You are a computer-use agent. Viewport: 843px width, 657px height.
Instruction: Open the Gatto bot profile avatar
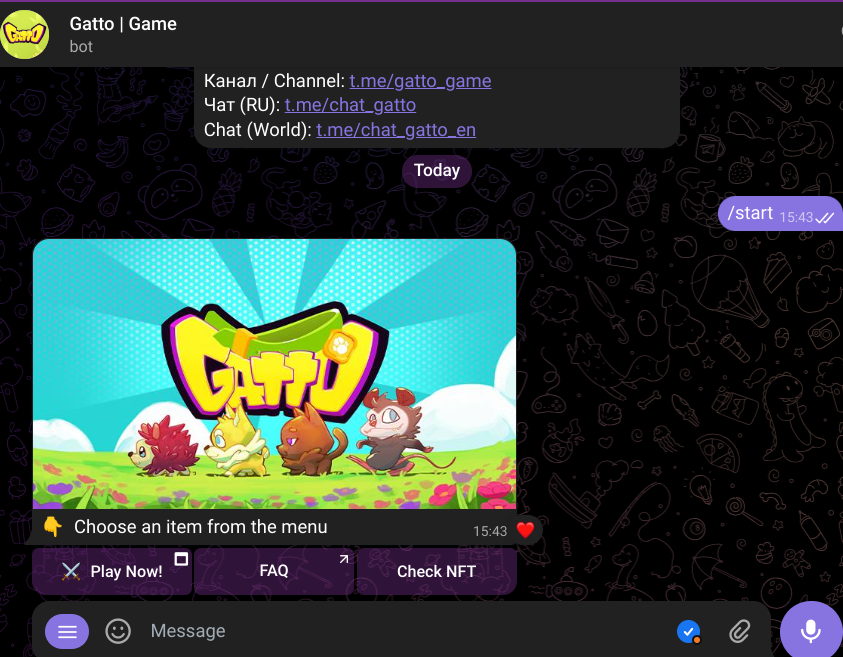point(24,34)
